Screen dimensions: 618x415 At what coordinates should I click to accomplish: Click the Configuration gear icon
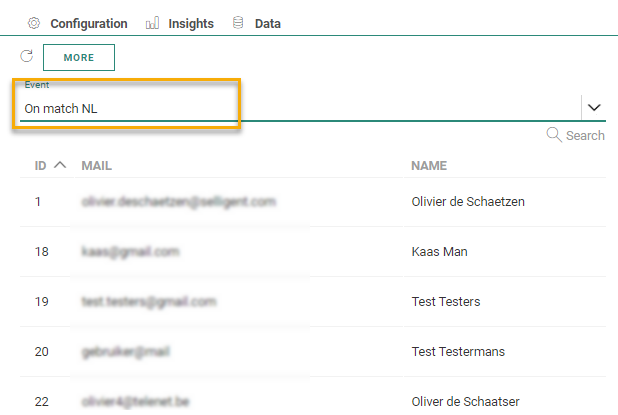pyautogui.click(x=34, y=23)
